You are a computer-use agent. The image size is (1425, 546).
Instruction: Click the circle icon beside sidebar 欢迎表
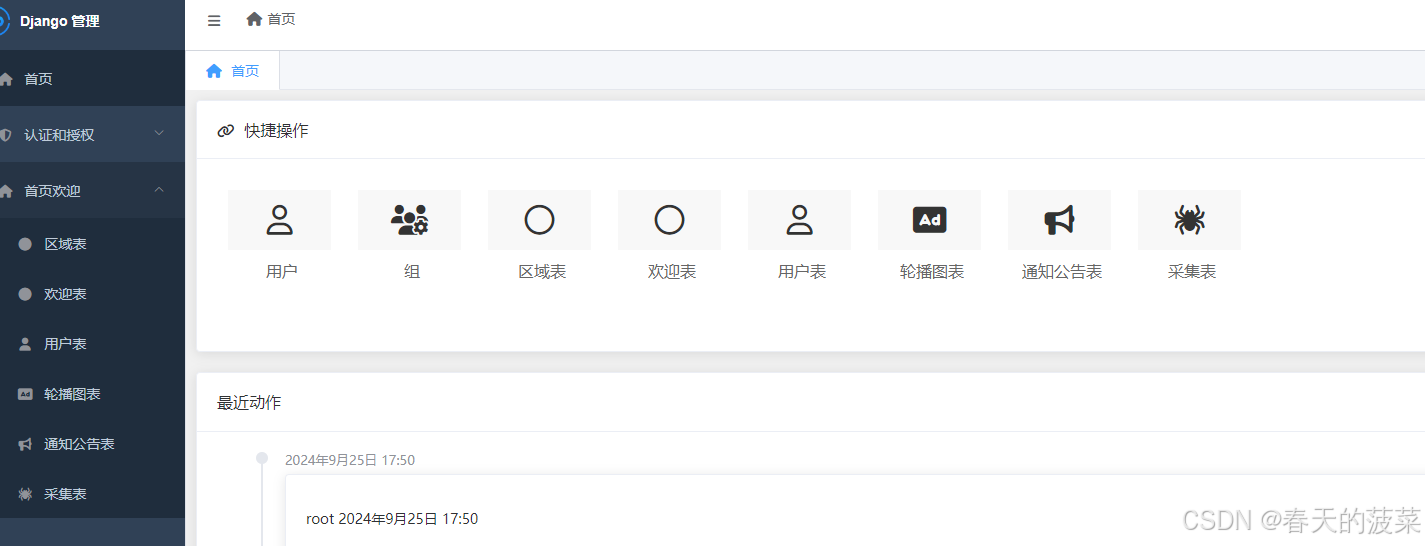coord(25,294)
